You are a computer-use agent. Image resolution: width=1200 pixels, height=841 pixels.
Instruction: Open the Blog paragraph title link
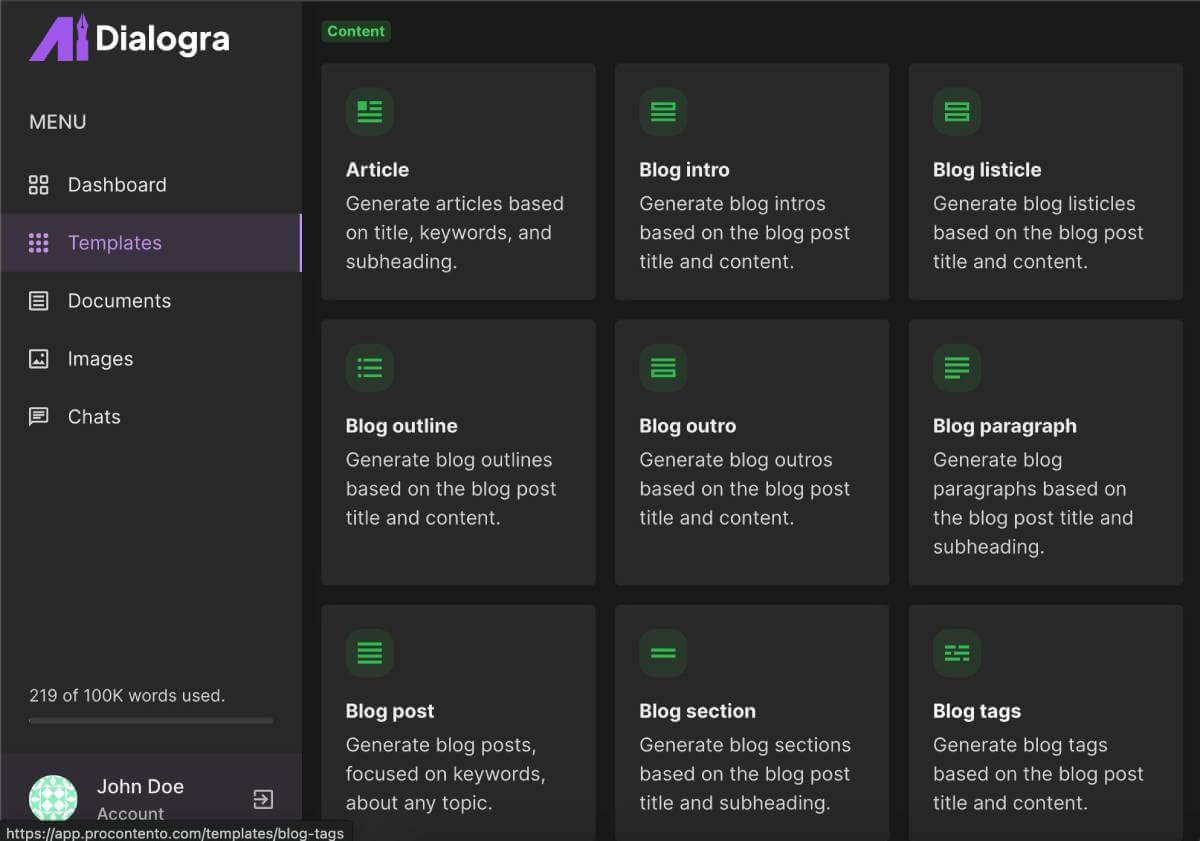[x=1005, y=426]
